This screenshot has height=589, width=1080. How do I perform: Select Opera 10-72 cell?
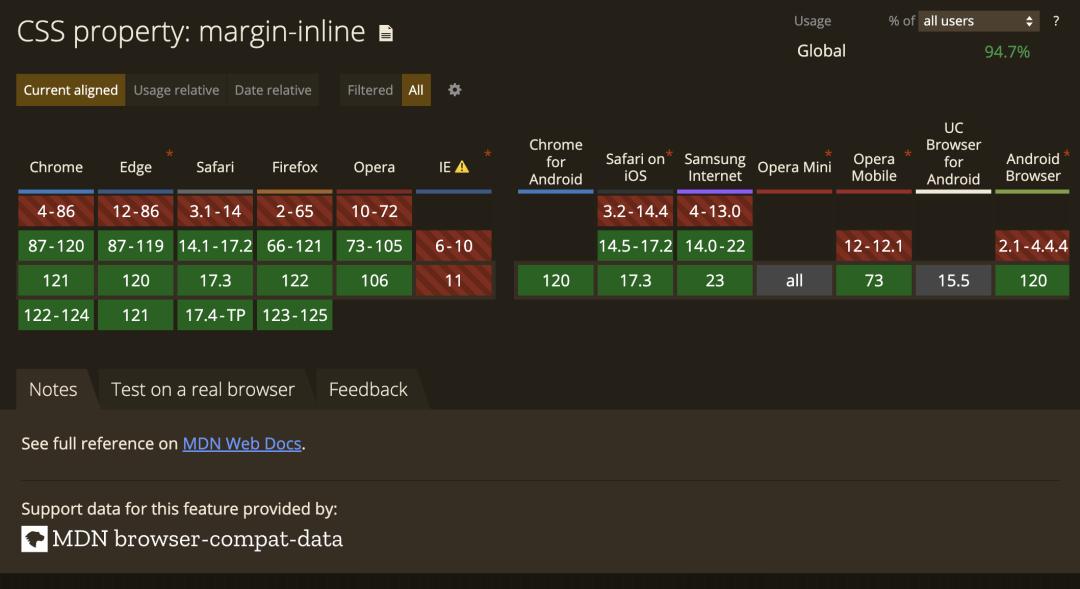coord(374,211)
